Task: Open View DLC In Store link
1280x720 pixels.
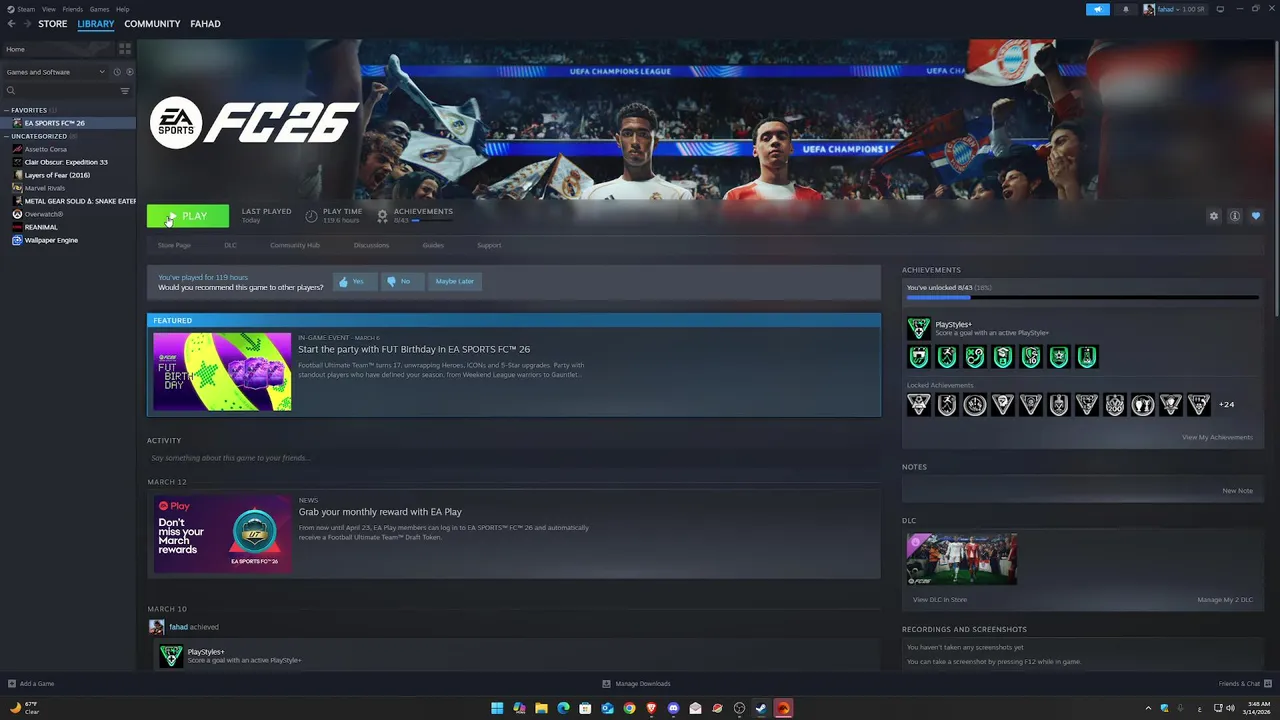Action: 940,600
